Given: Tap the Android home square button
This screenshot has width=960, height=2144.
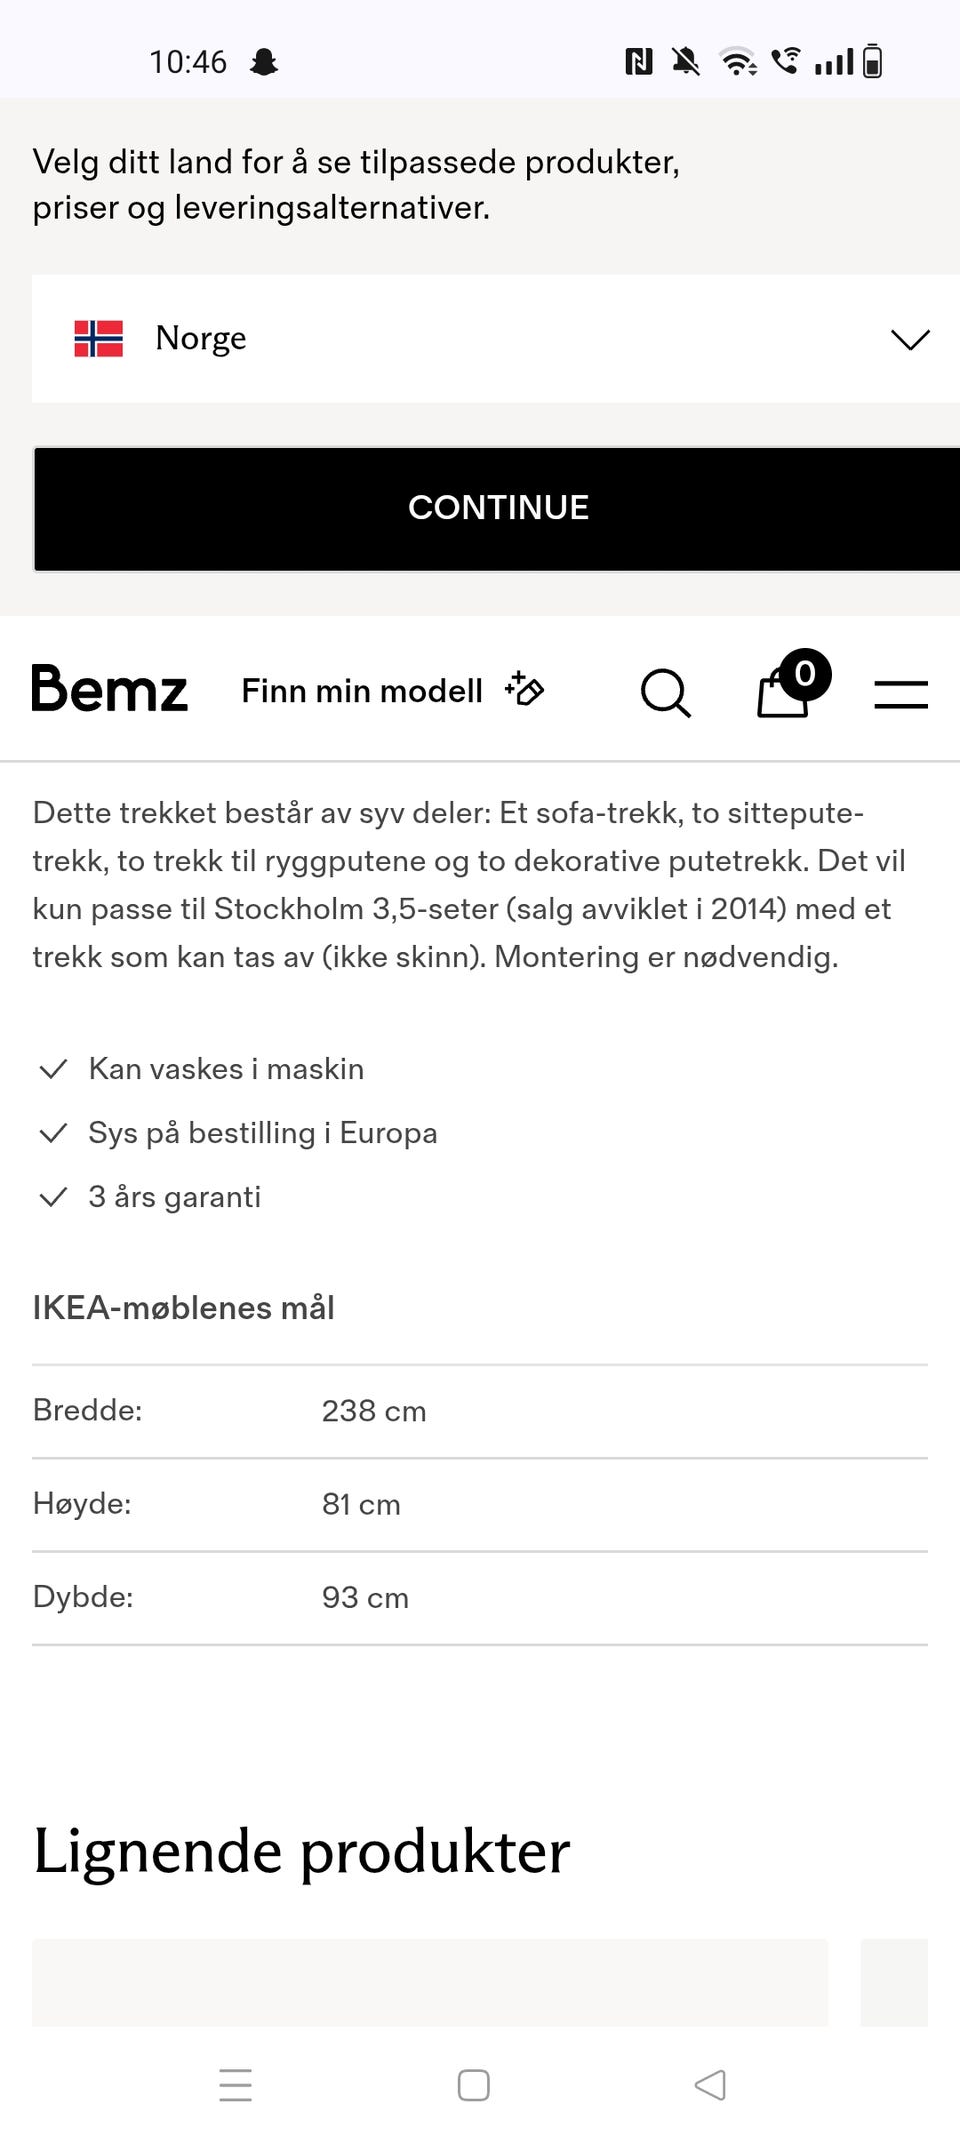Looking at the screenshot, I should click(473, 2085).
